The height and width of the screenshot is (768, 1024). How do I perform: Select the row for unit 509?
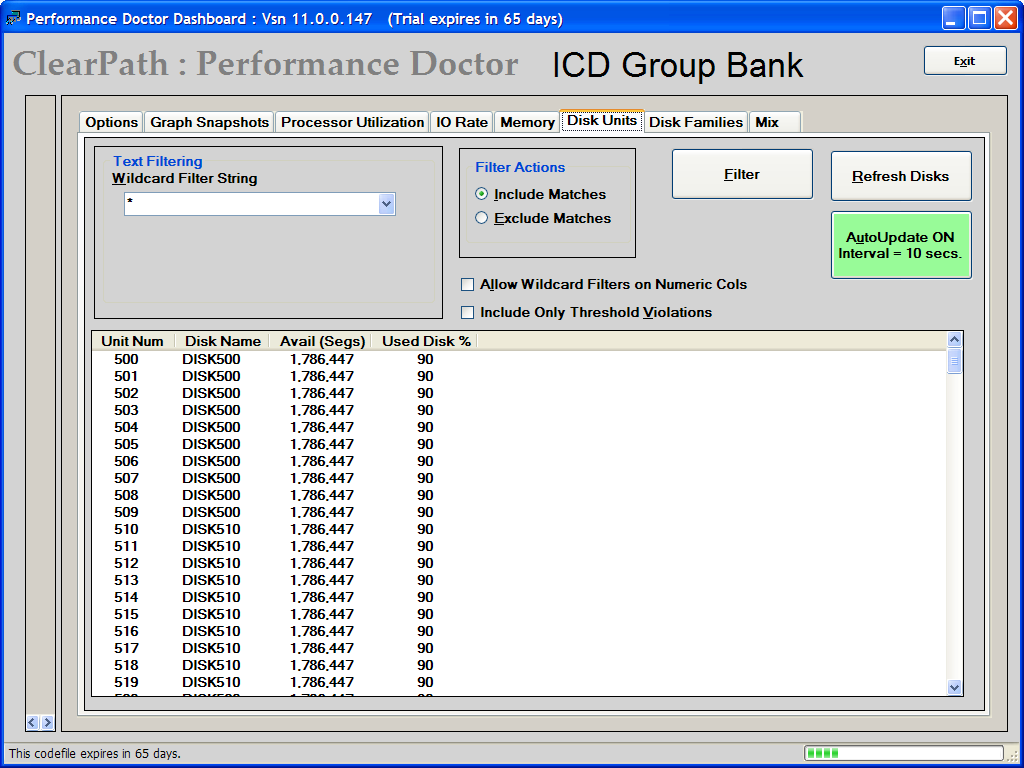519,512
